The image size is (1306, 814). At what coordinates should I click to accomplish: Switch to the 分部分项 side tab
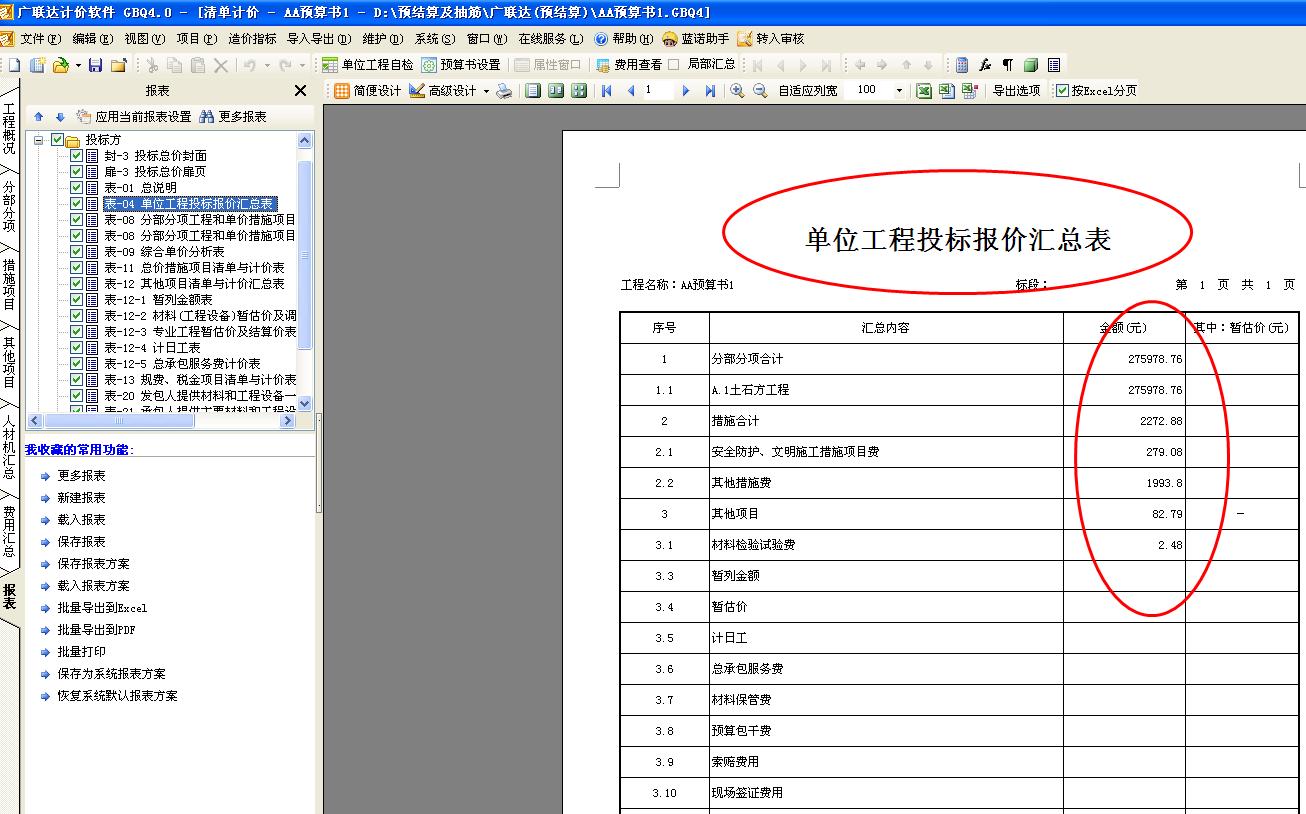[x=9, y=205]
